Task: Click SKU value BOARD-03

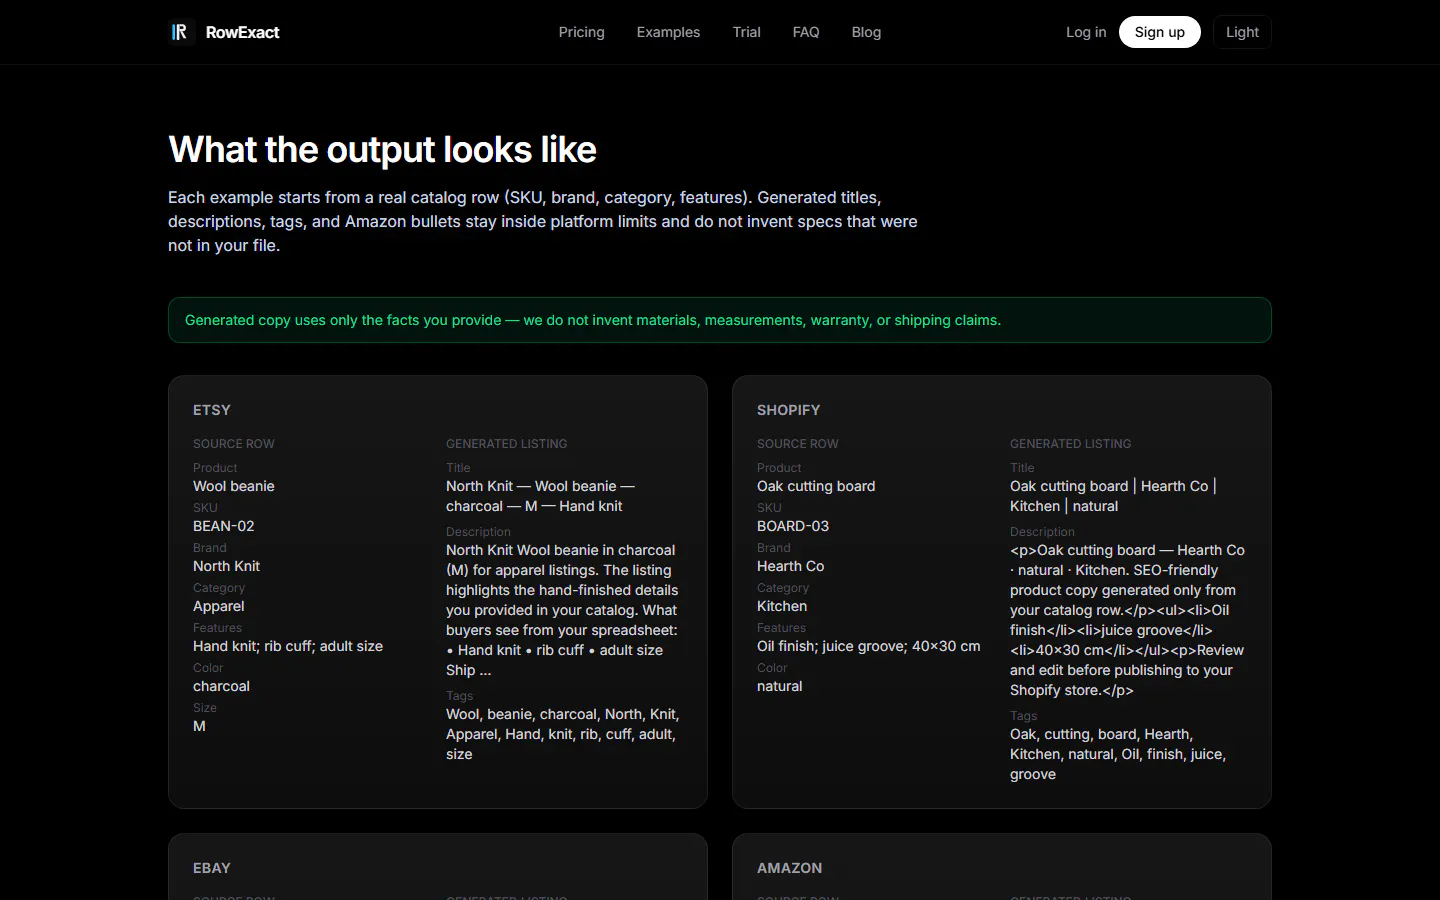Action: coord(793,526)
